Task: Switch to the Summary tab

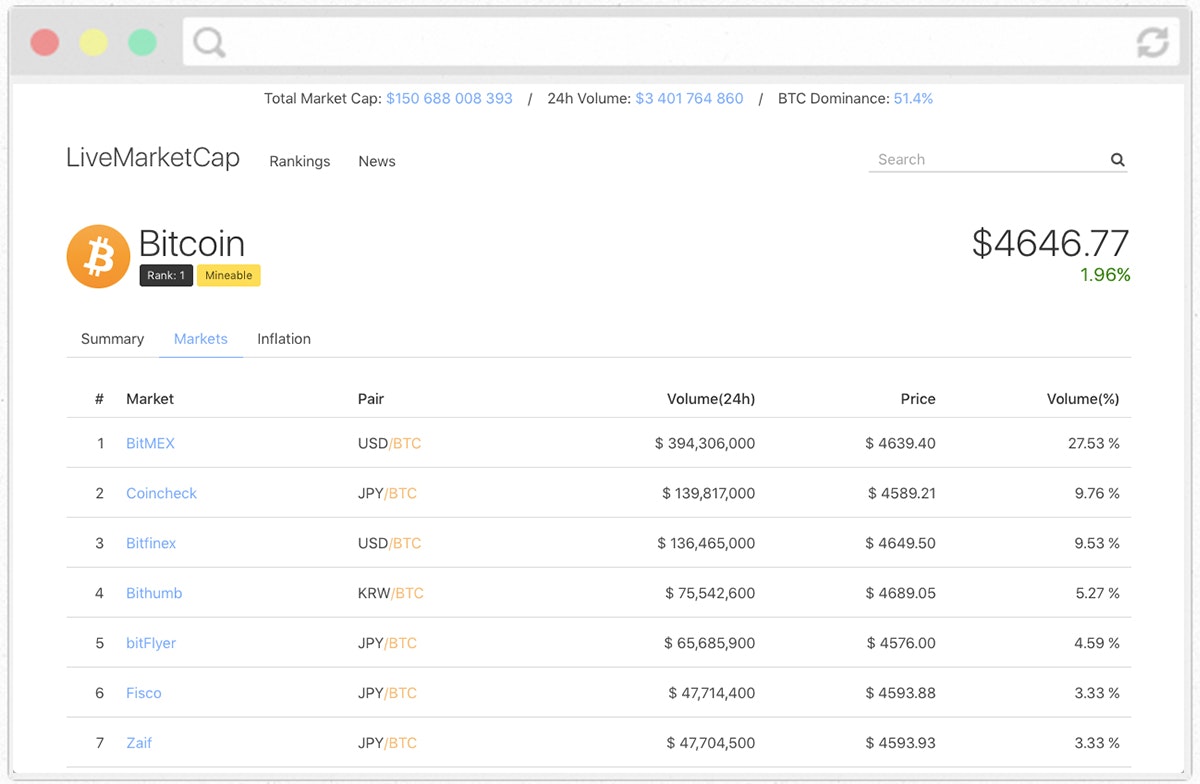Action: [x=111, y=338]
